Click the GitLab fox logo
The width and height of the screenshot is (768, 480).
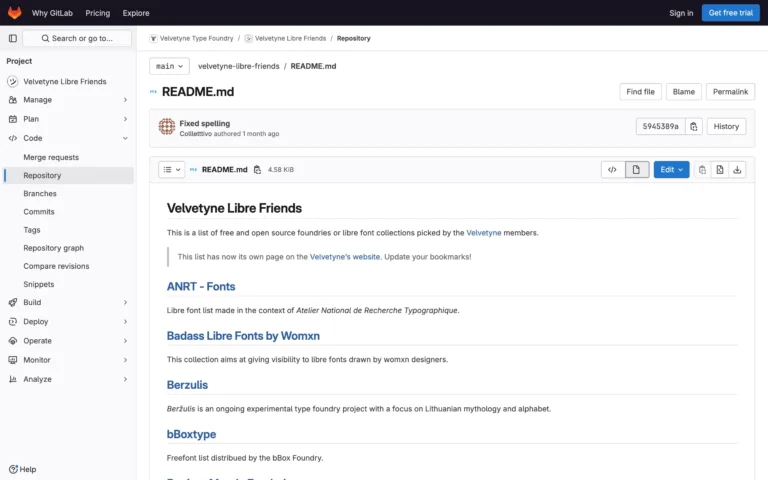14,13
